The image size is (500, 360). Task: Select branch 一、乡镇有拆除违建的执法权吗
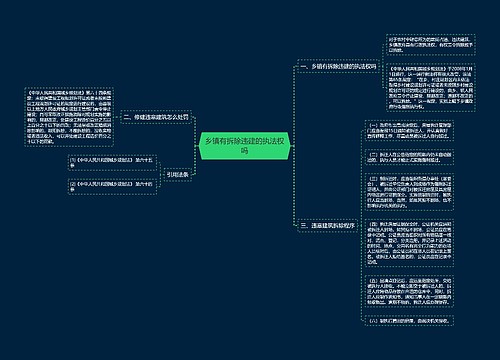[338, 66]
